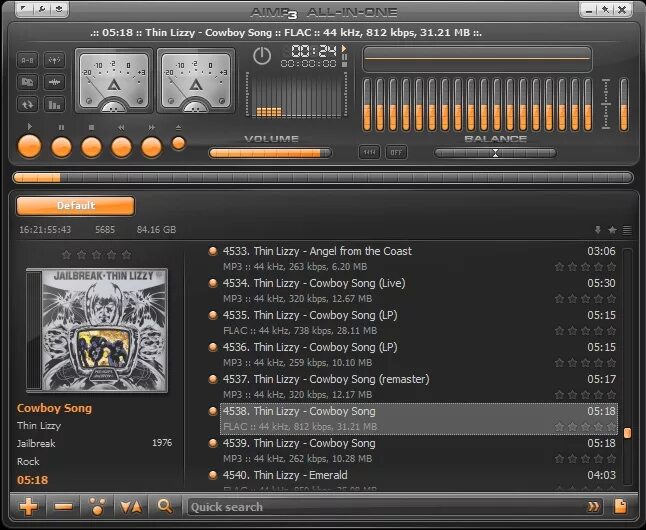Open the plus Add files menu

point(28,507)
